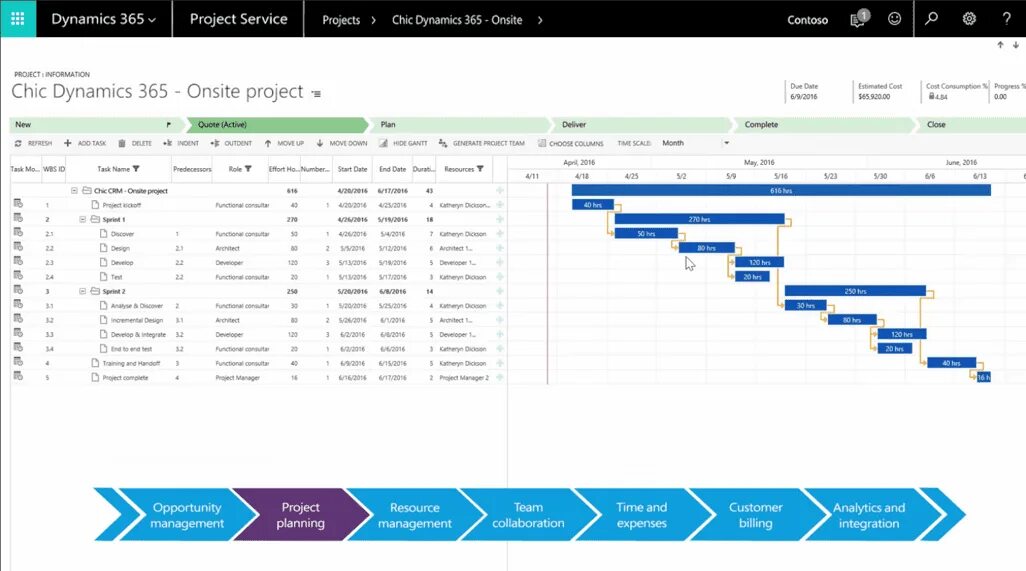Click Customer billing chevron
This screenshot has height=571, width=1026.
tap(755, 515)
